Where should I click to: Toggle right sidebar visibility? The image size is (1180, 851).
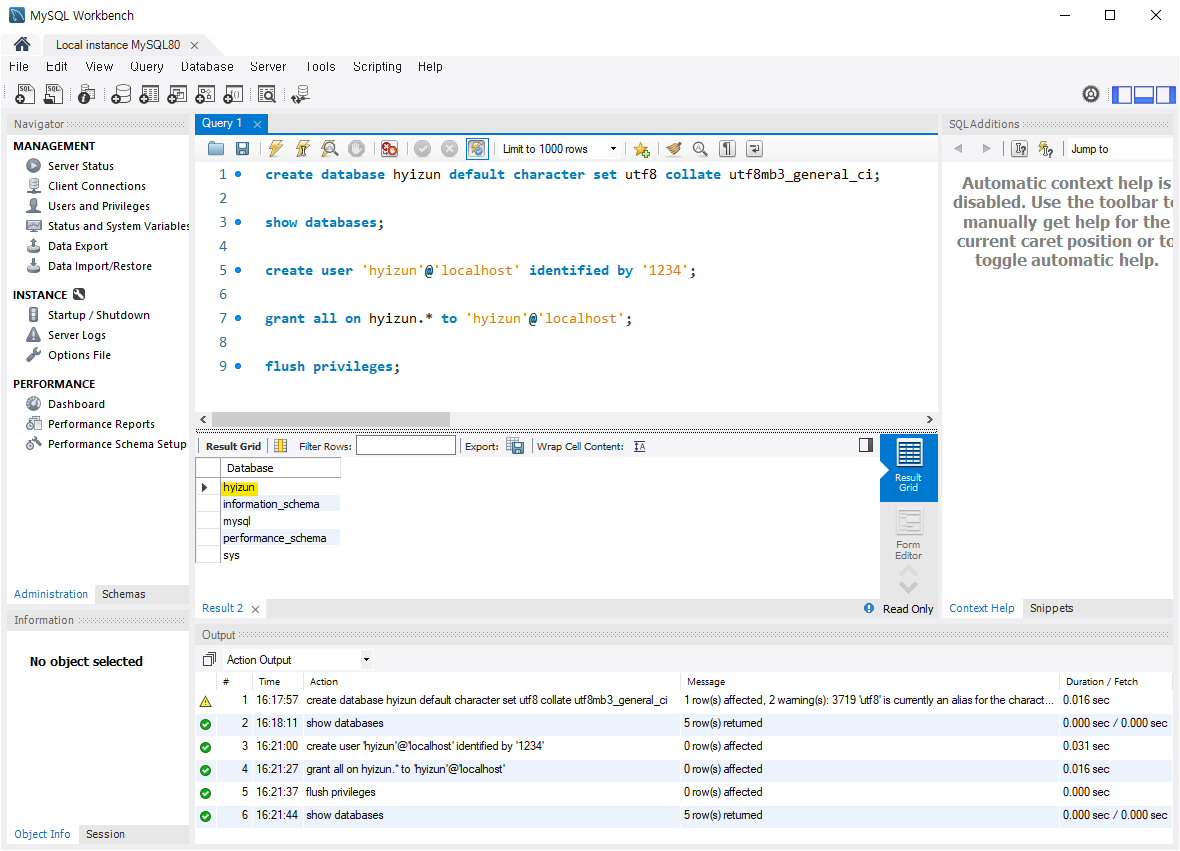1166,95
